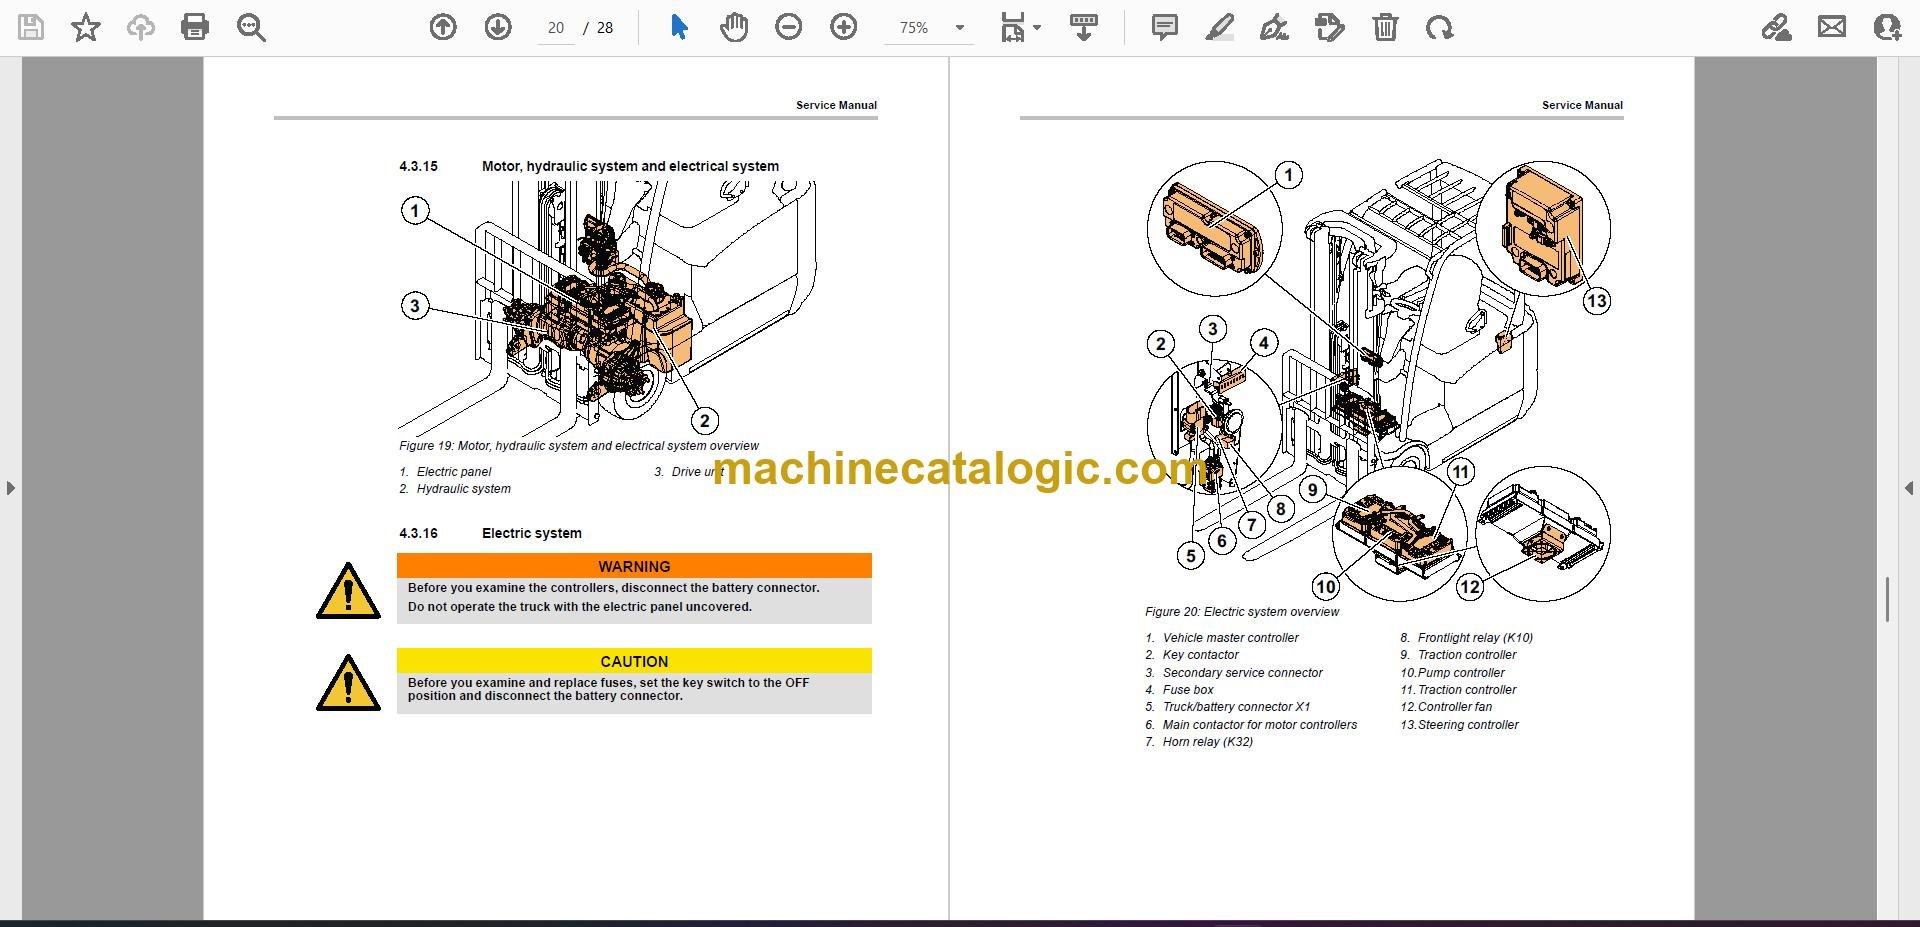1920x927 pixels.
Task: Click the vertical scrollbar thumb
Action: click(x=1887, y=599)
